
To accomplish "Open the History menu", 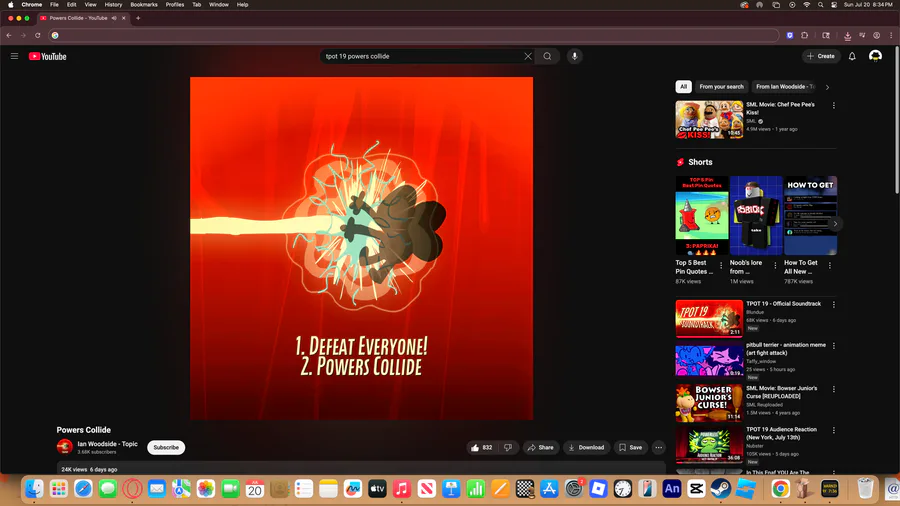I will pyautogui.click(x=113, y=5).
